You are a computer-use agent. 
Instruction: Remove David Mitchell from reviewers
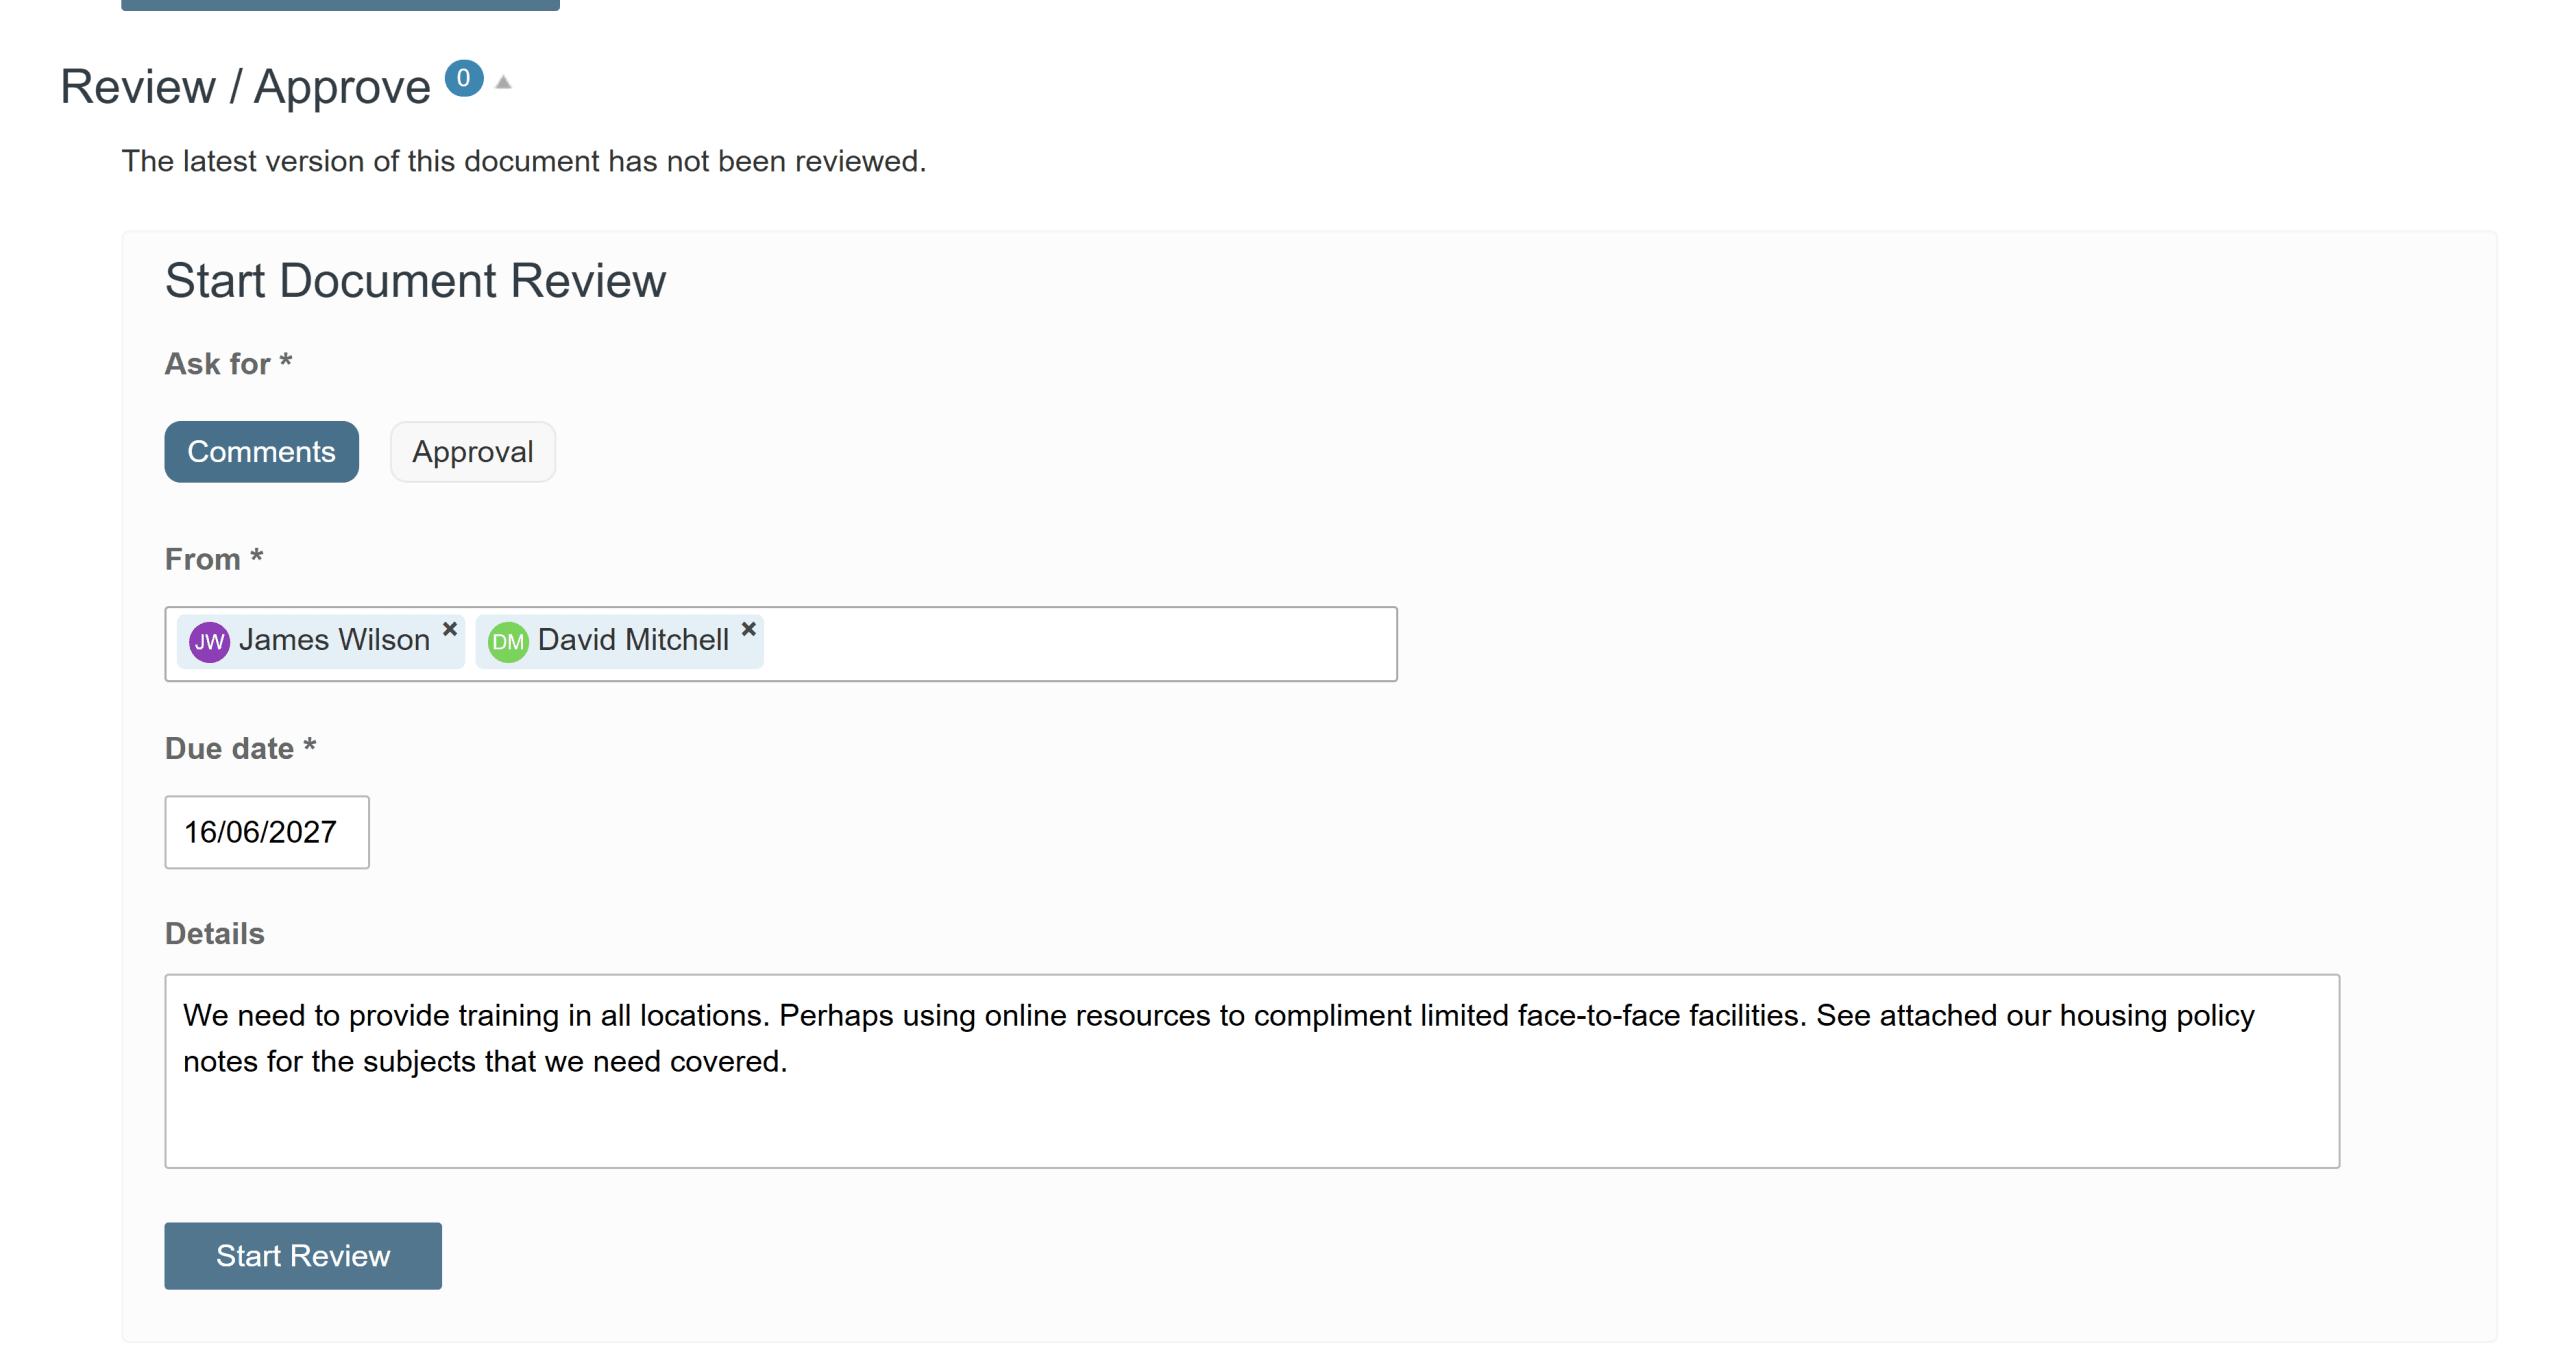pyautogui.click(x=748, y=629)
